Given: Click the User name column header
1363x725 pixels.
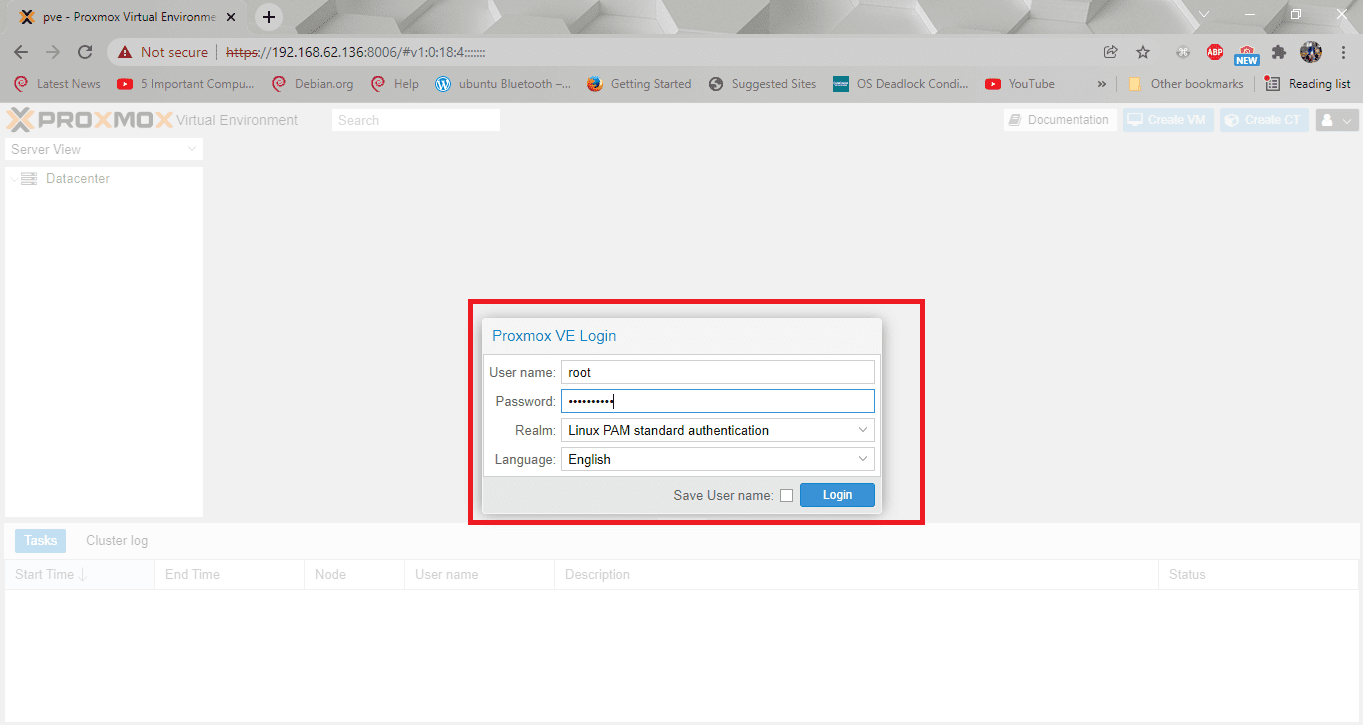Looking at the screenshot, I should pyautogui.click(x=479, y=575).
